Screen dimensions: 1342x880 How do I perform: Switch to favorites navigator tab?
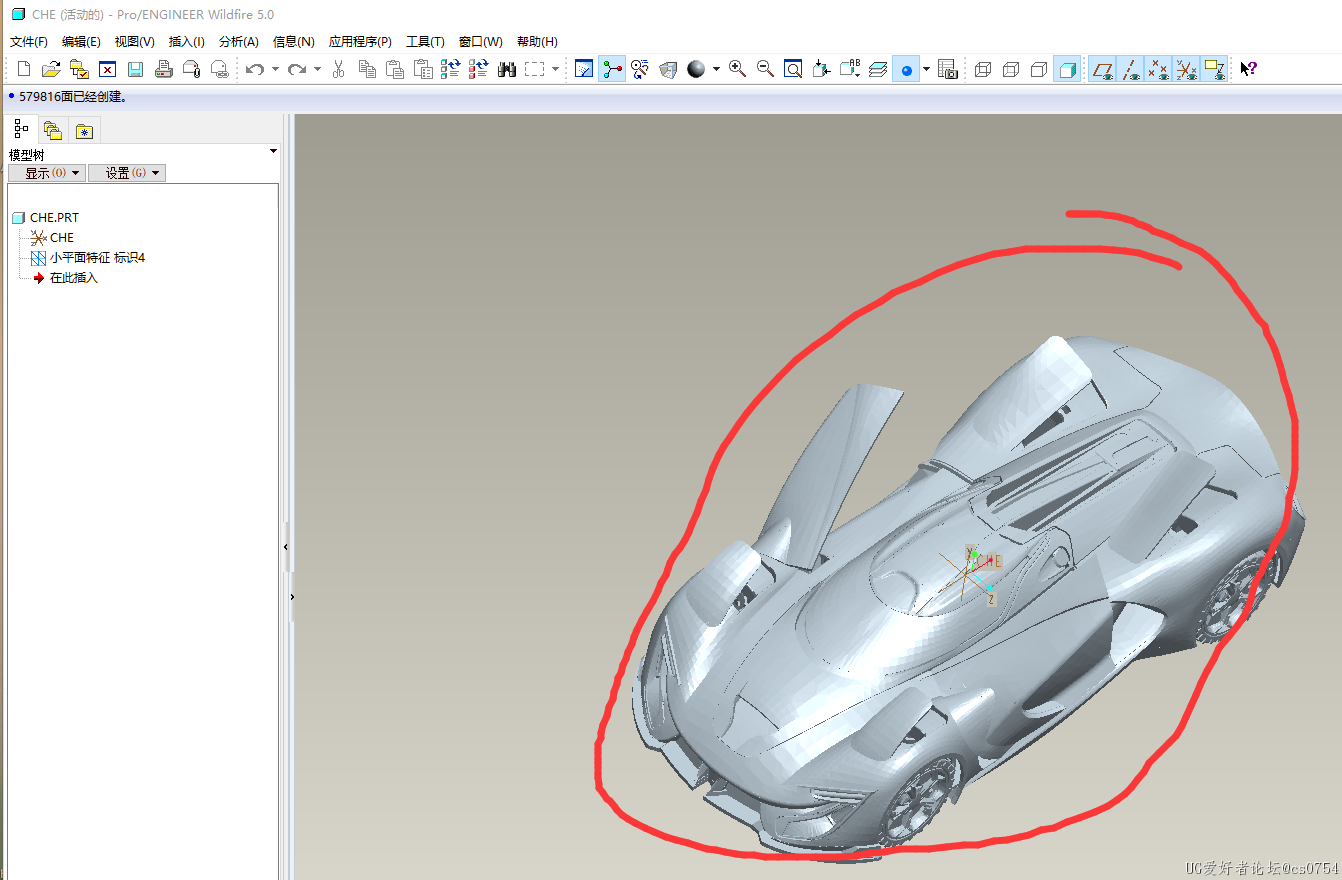[85, 131]
